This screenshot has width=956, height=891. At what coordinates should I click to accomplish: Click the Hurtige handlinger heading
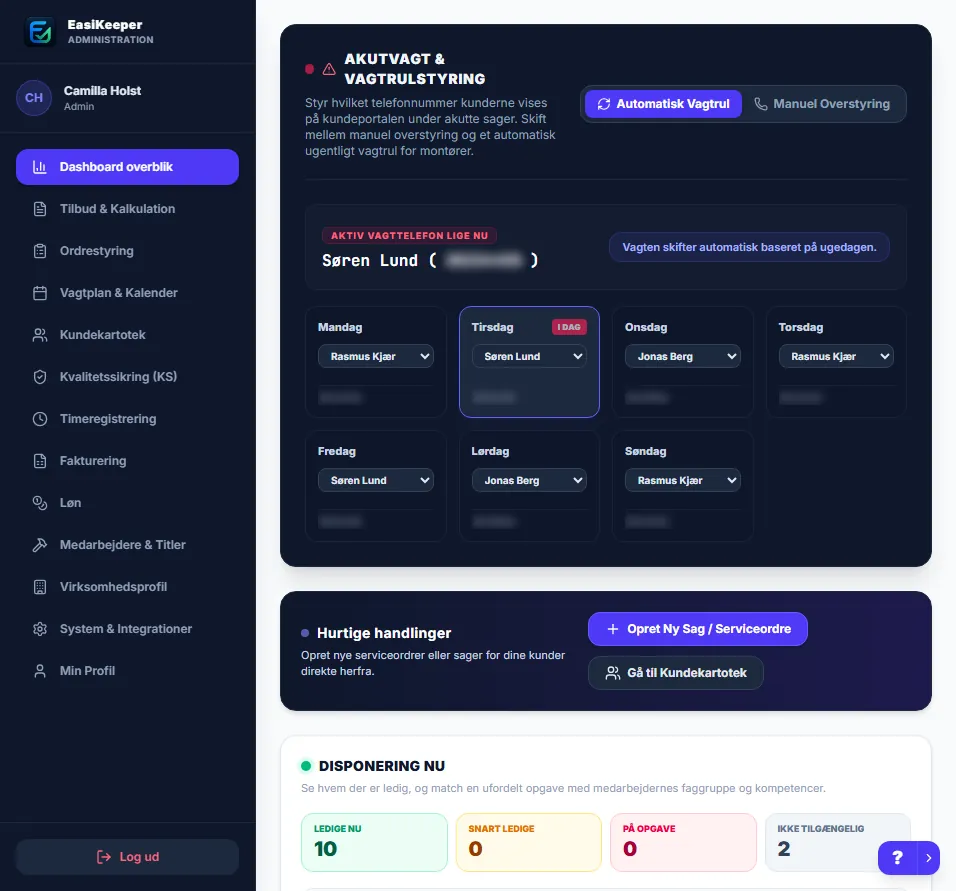pyautogui.click(x=384, y=634)
